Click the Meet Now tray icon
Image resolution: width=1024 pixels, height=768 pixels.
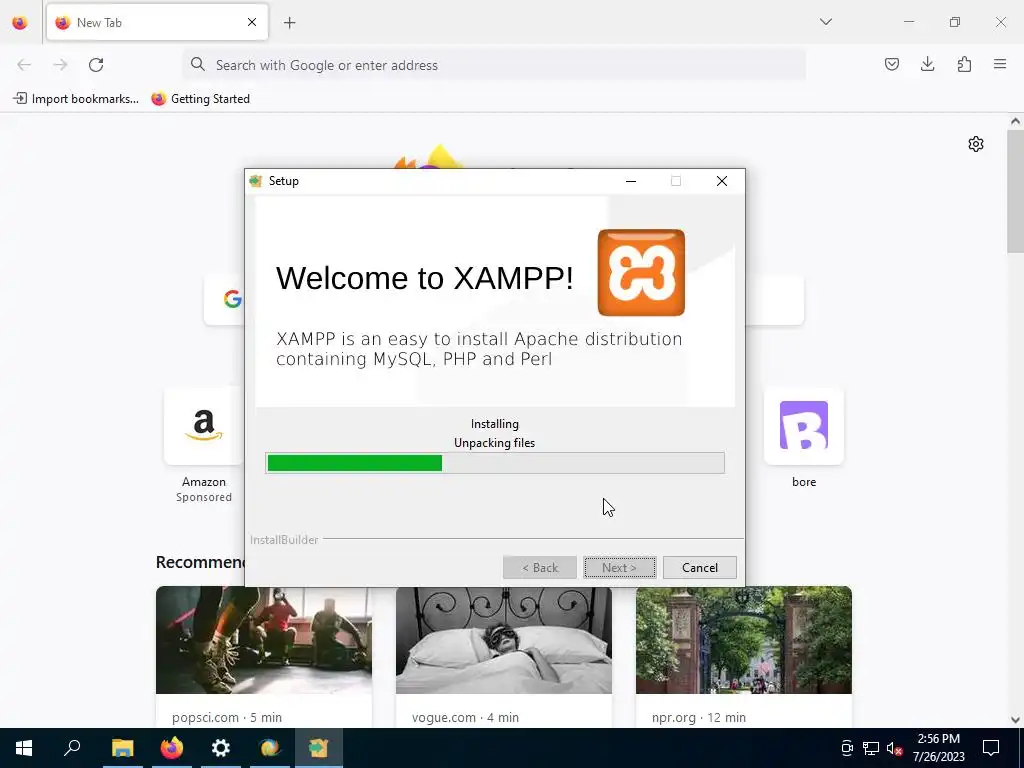click(847, 748)
